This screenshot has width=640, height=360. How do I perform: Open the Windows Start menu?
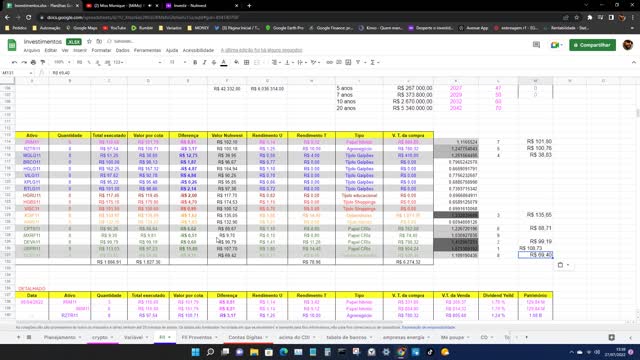click(196, 352)
